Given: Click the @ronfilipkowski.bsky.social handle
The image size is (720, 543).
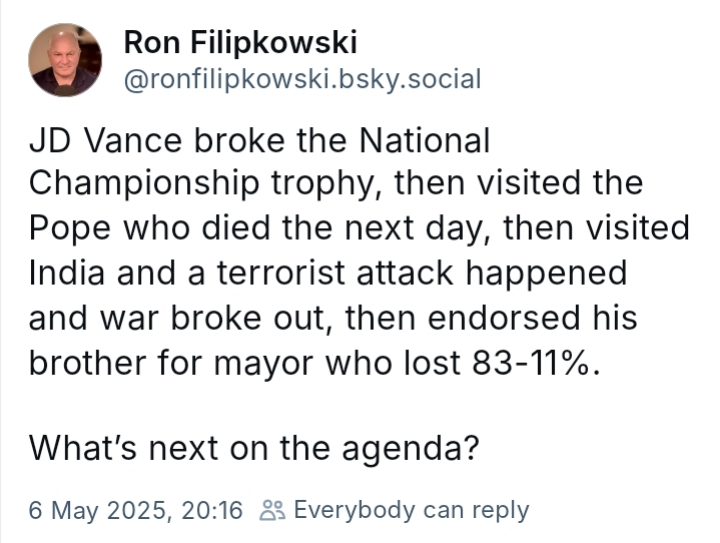Looking at the screenshot, I should pyautogui.click(x=301, y=79).
